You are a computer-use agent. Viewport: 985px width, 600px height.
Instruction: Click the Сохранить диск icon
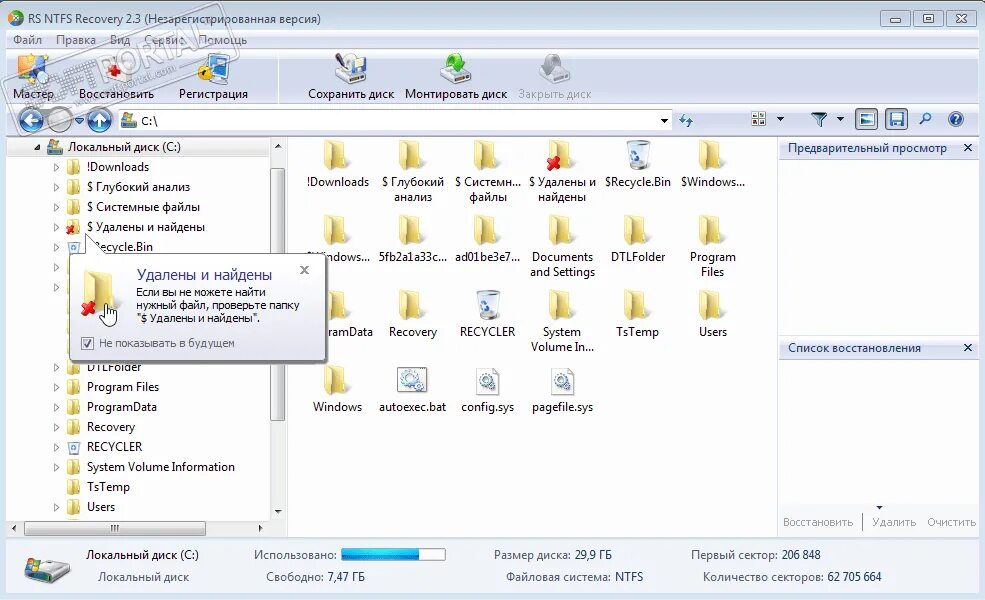click(352, 75)
